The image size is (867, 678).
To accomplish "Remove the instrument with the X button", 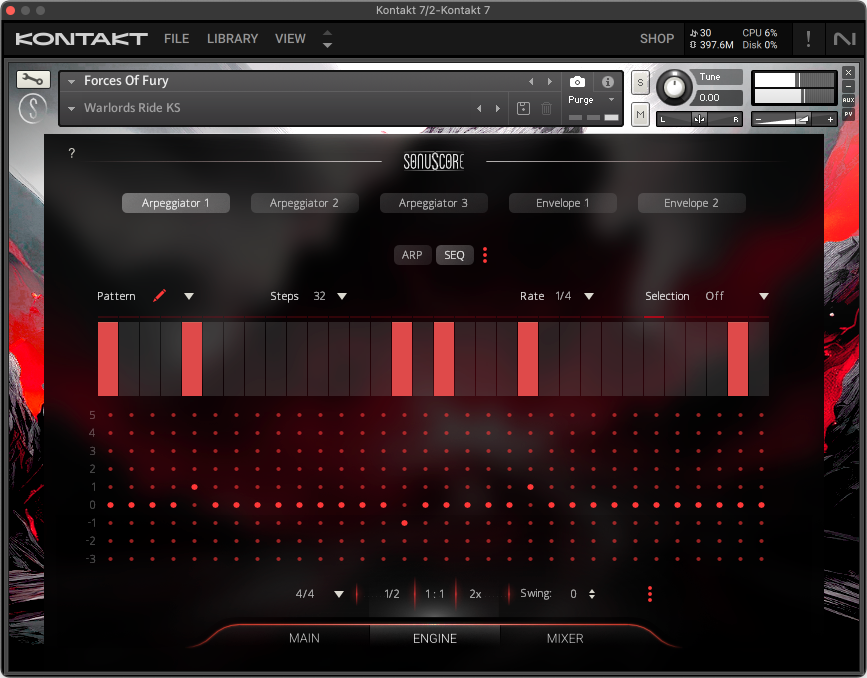I will 848,72.
